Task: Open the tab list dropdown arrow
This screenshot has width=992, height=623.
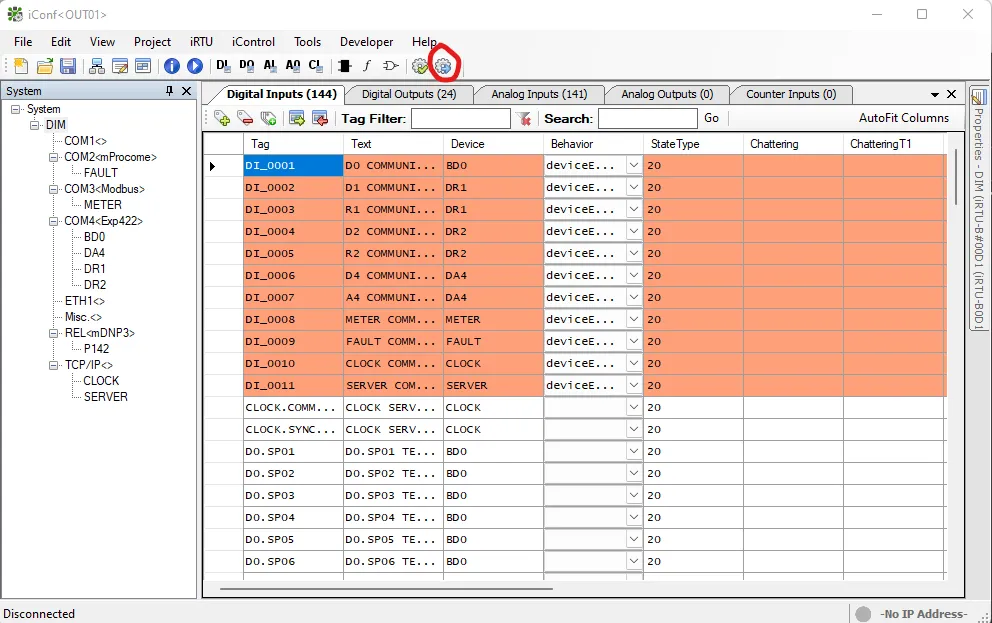Action: point(934,94)
